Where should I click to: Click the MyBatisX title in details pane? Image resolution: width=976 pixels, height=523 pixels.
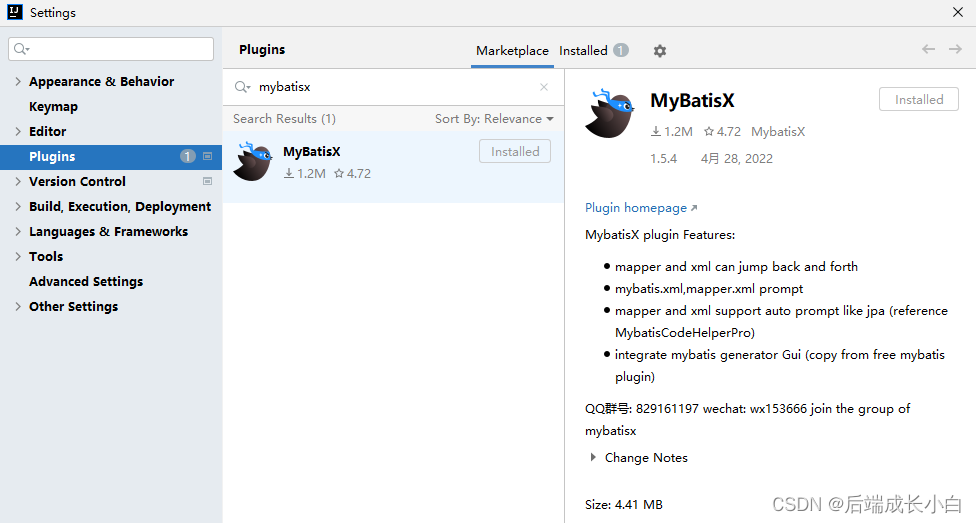pyautogui.click(x=692, y=100)
